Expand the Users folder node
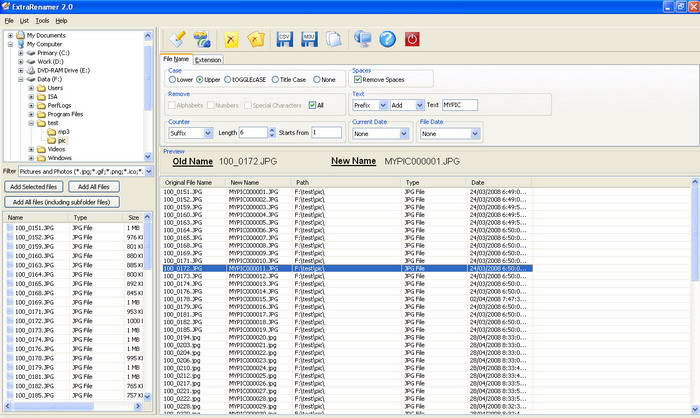The width and height of the screenshot is (700, 418). point(31,88)
